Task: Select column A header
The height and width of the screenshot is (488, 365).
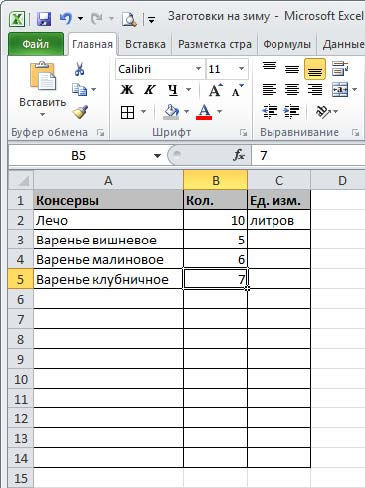Action: click(108, 180)
